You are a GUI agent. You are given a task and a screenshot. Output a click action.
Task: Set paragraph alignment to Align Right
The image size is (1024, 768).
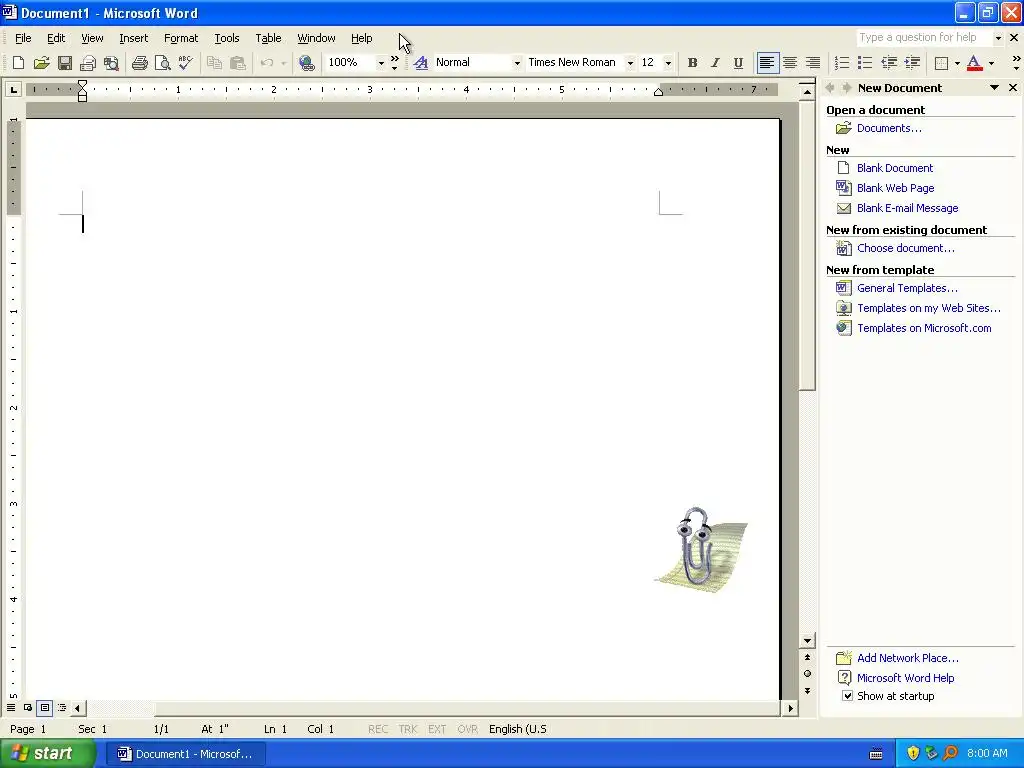[x=813, y=63]
